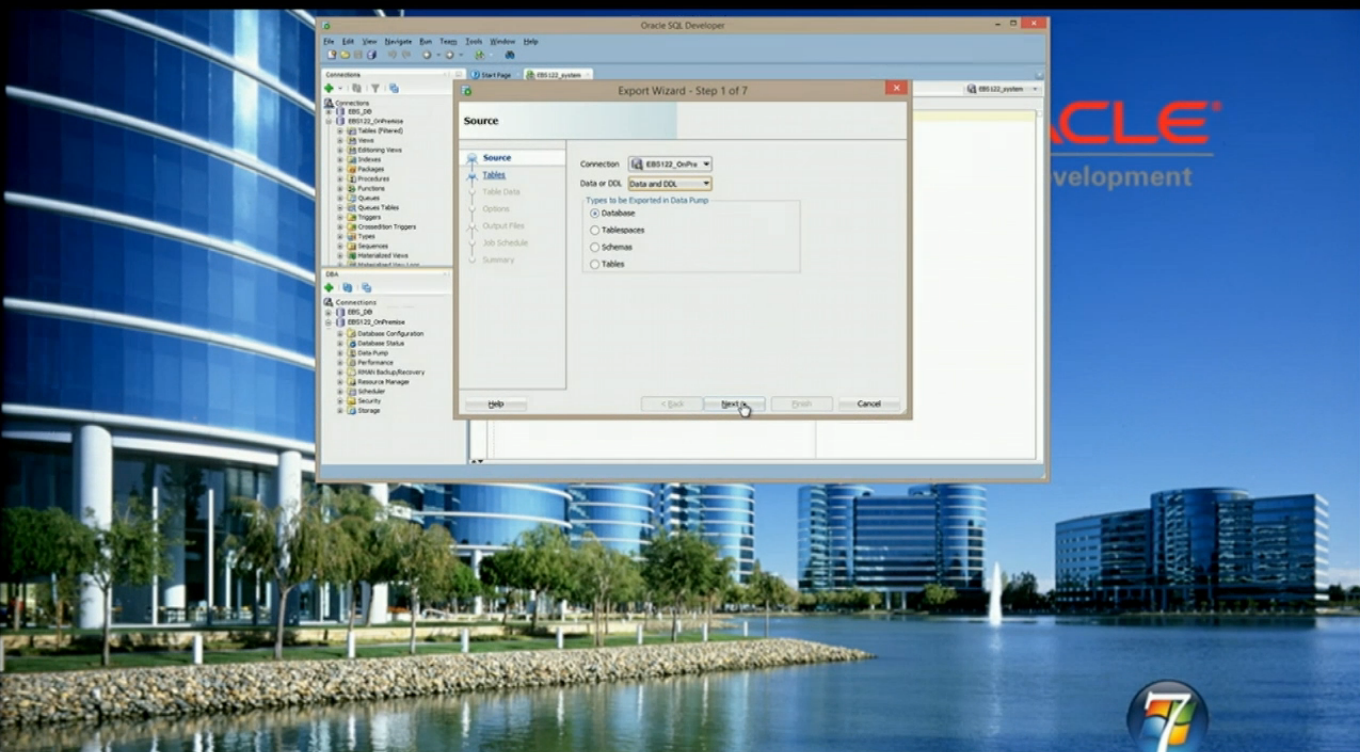Image resolution: width=1360 pixels, height=752 pixels.
Task: Select the Schemas radio button
Action: tap(595, 247)
